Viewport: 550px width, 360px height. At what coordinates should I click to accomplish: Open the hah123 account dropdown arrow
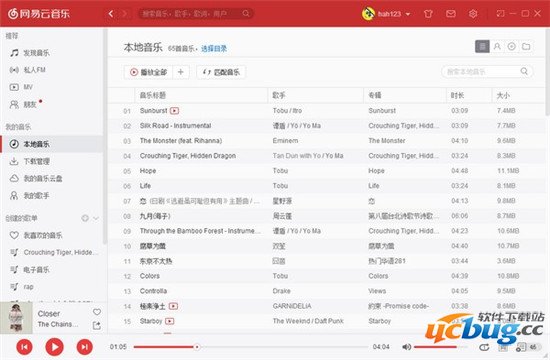pos(408,14)
